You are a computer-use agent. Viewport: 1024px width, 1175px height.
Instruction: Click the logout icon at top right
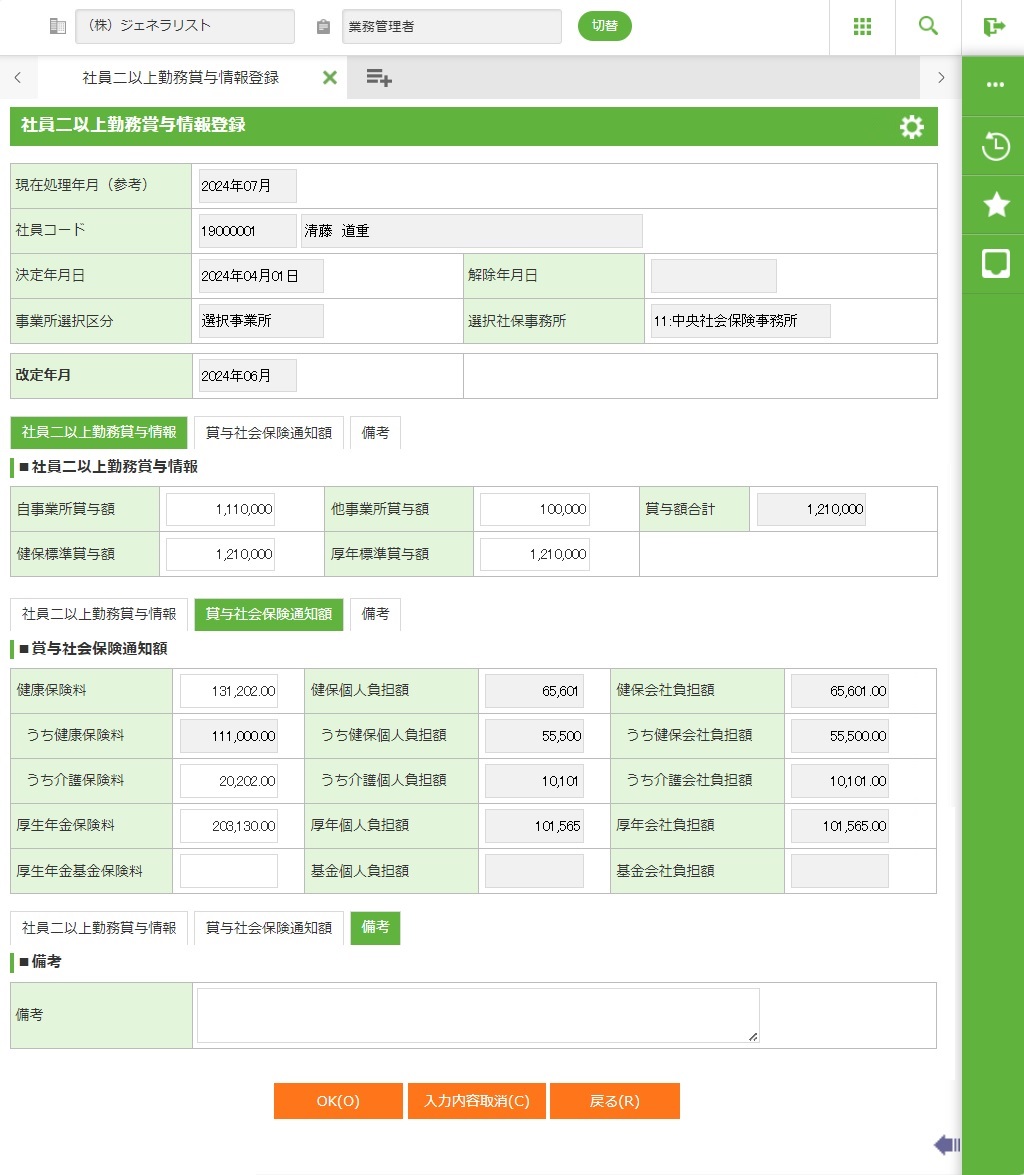993,27
